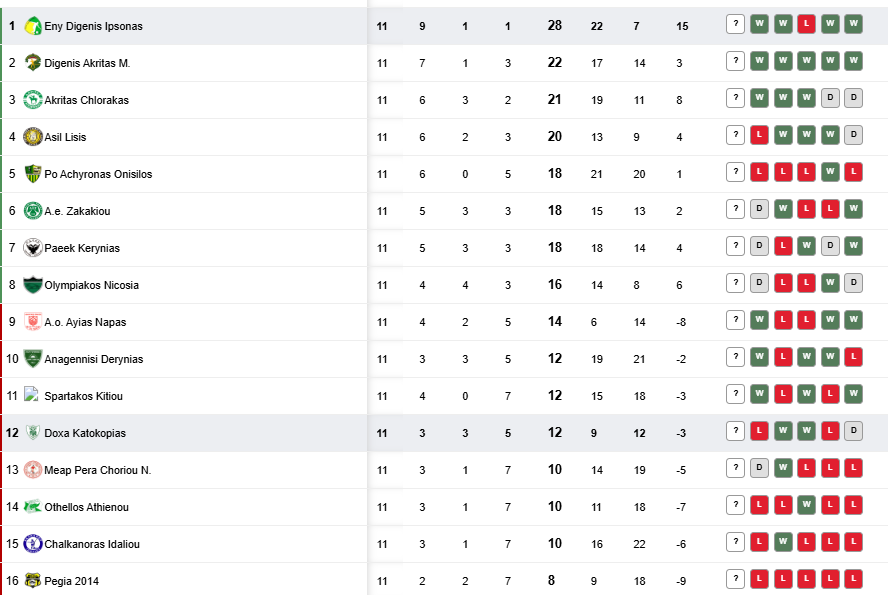Image resolution: width=888 pixels, height=595 pixels.
Task: Select the Anagennisi Derynias table row
Action: pos(444,359)
